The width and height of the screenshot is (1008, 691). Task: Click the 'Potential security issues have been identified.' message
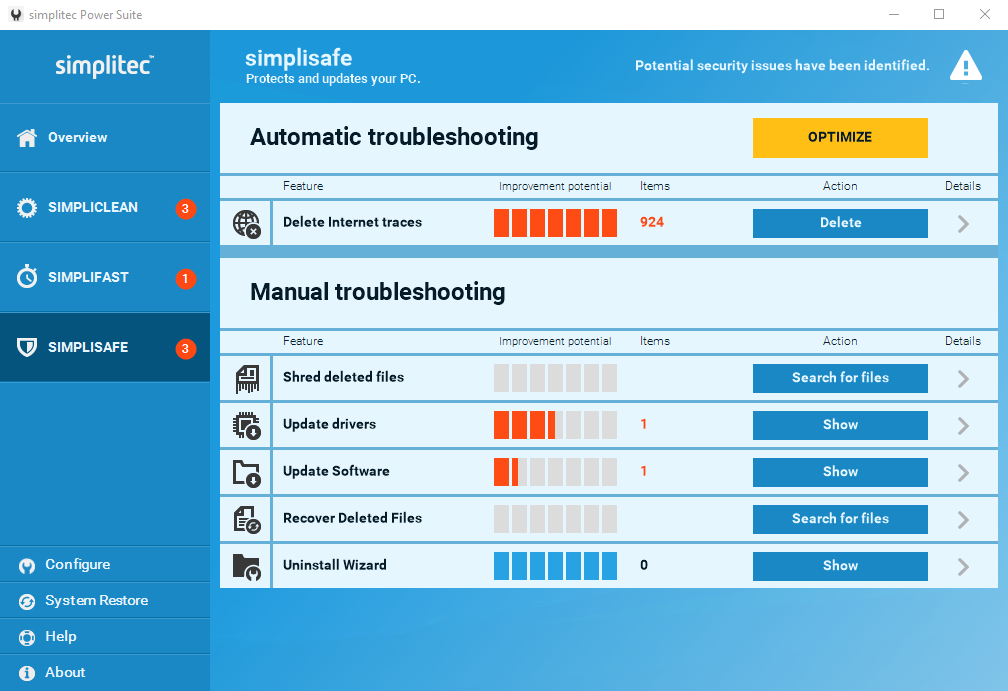pyautogui.click(x=782, y=66)
